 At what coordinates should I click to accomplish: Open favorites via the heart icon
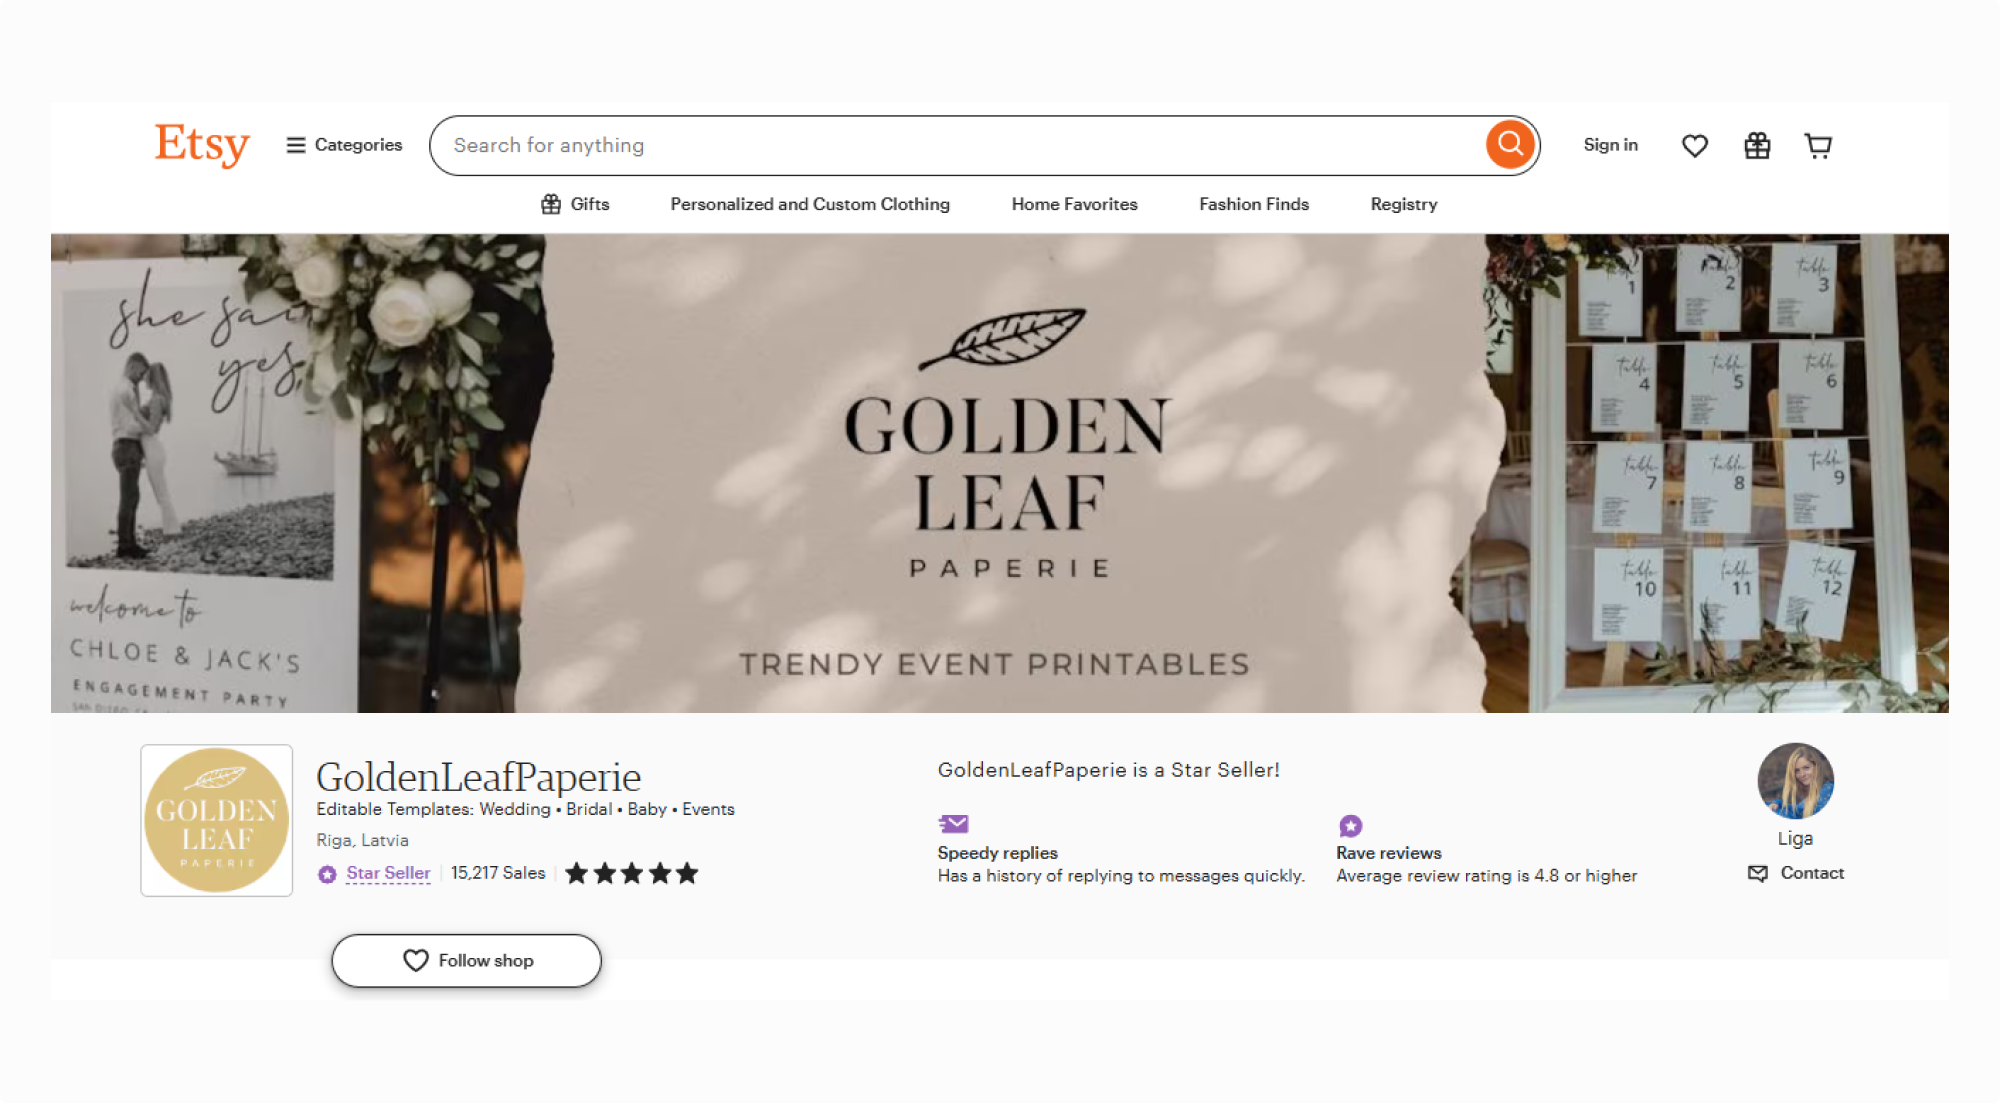click(x=1695, y=146)
